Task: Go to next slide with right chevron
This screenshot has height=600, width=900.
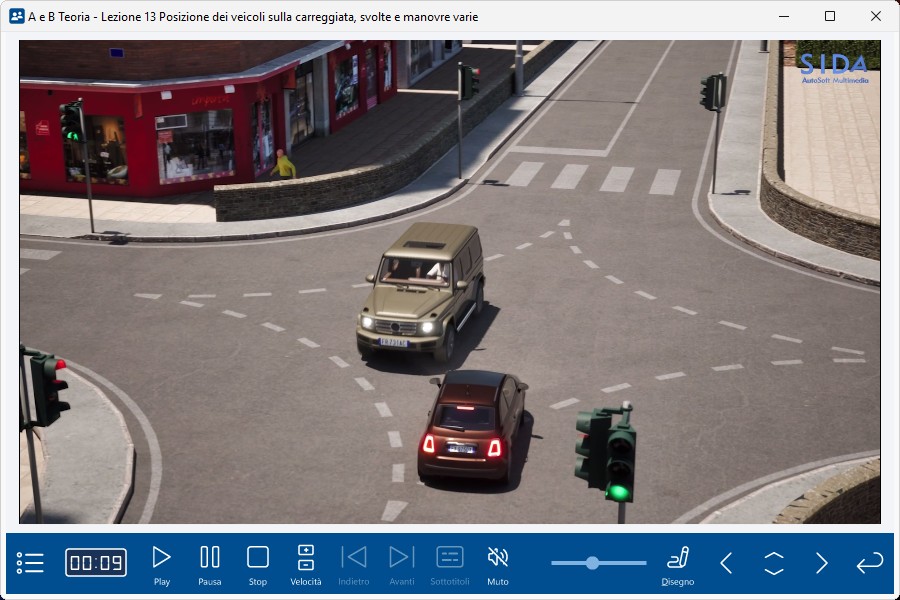Action: coord(822,563)
